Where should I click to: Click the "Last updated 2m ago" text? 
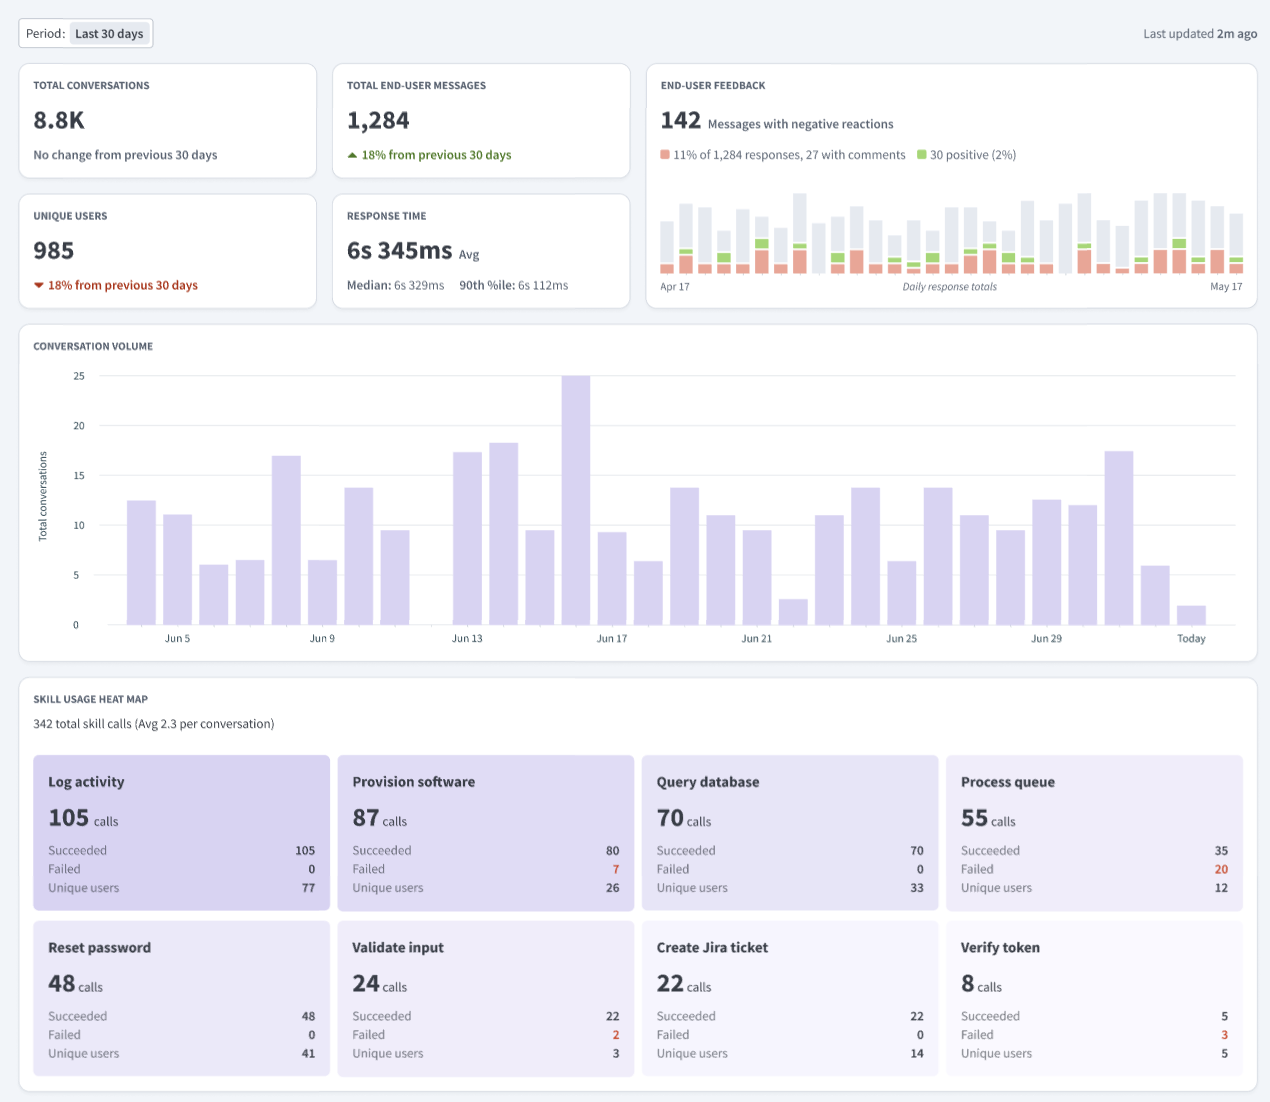(x=1200, y=34)
